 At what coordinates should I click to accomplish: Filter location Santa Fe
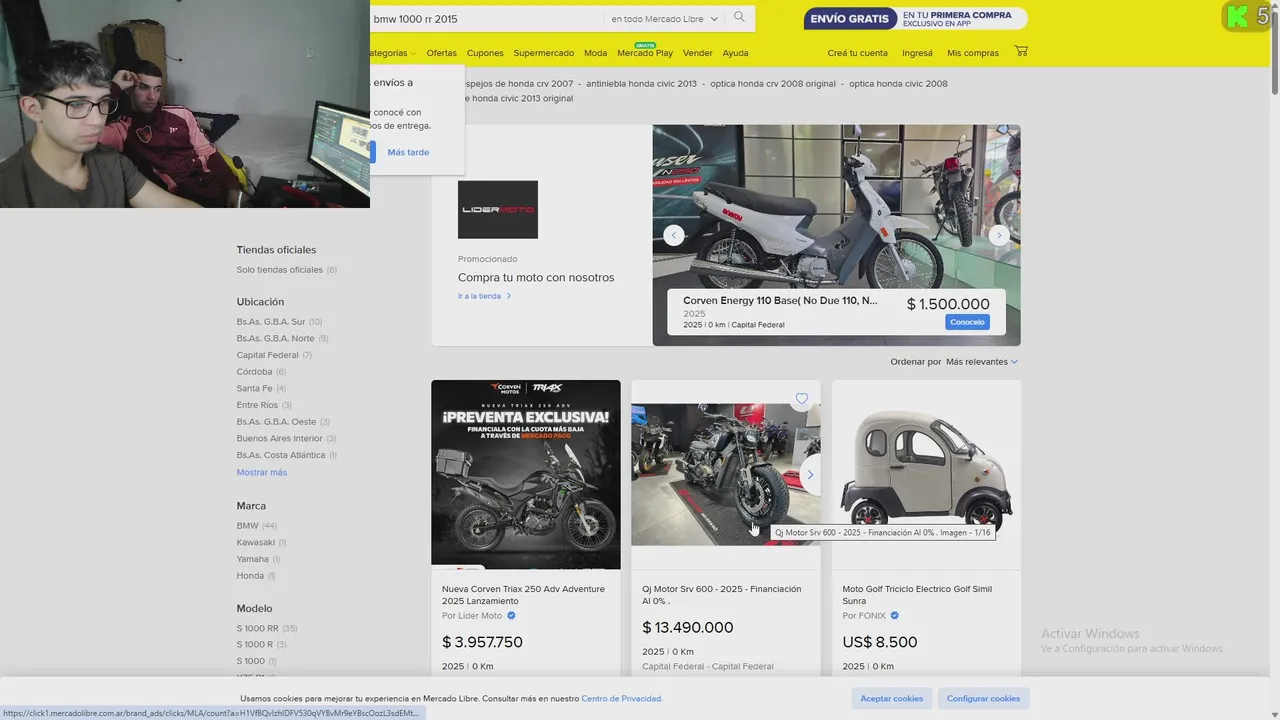coord(261,388)
